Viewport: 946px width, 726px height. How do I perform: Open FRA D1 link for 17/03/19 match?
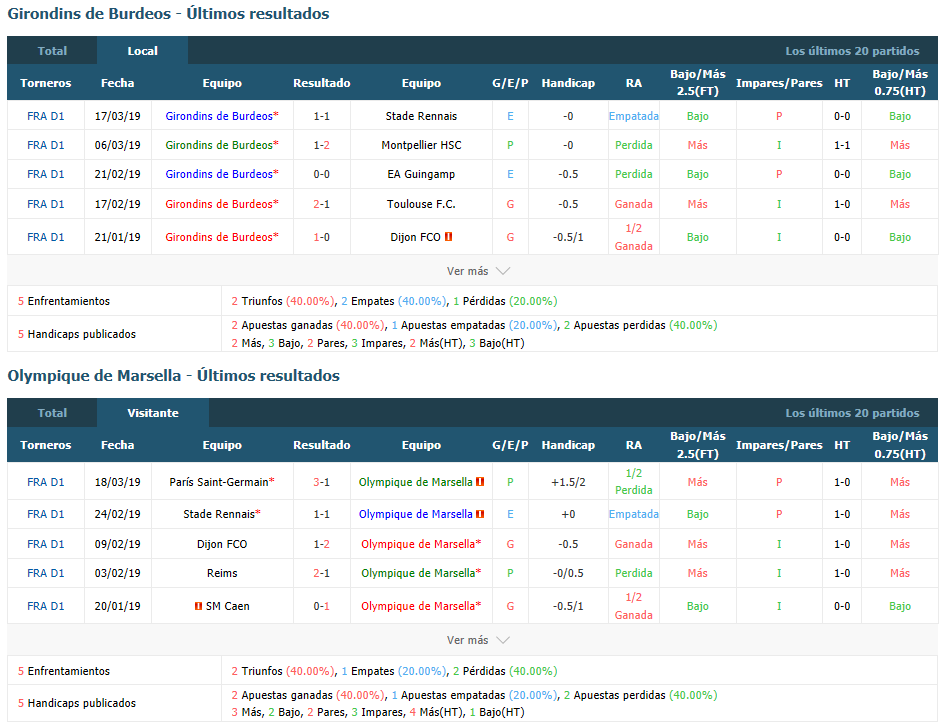[45, 116]
